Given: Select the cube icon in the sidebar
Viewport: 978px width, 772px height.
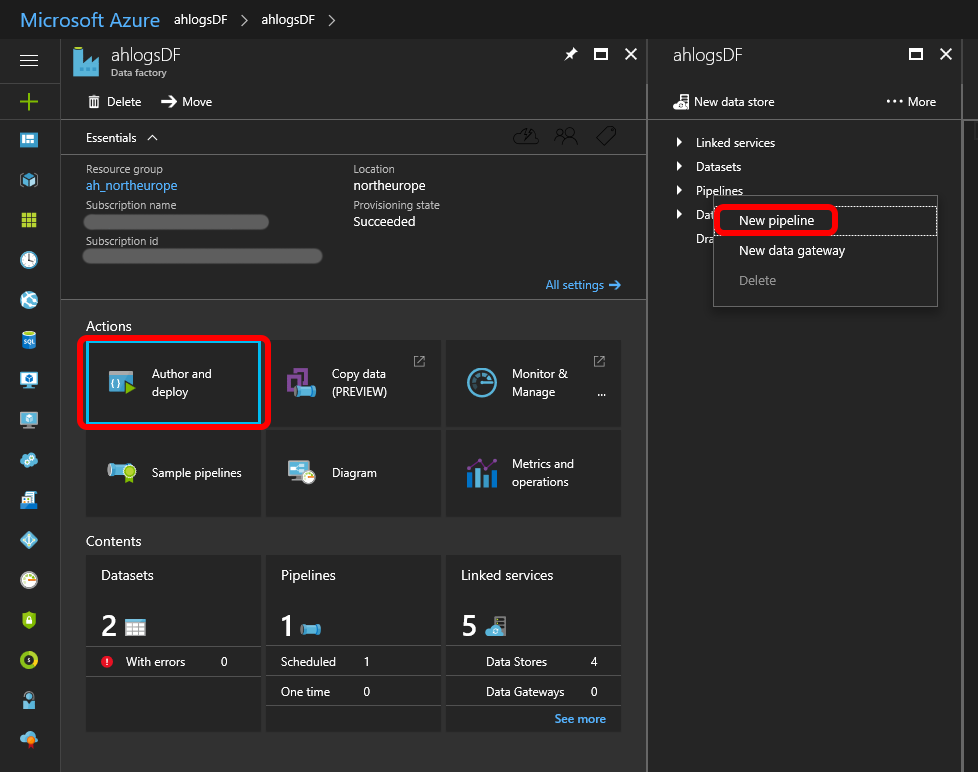Looking at the screenshot, I should (29, 180).
